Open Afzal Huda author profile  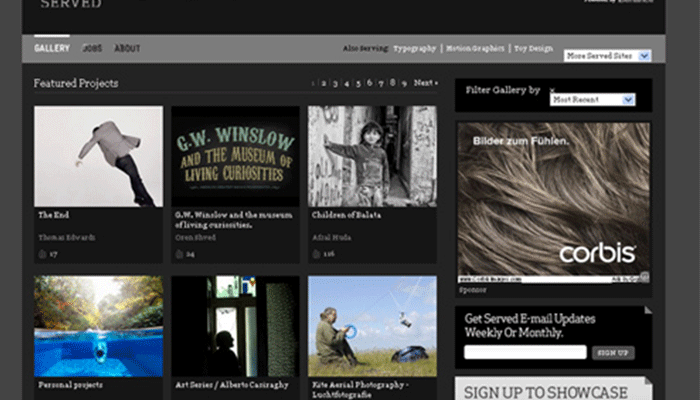click(331, 238)
